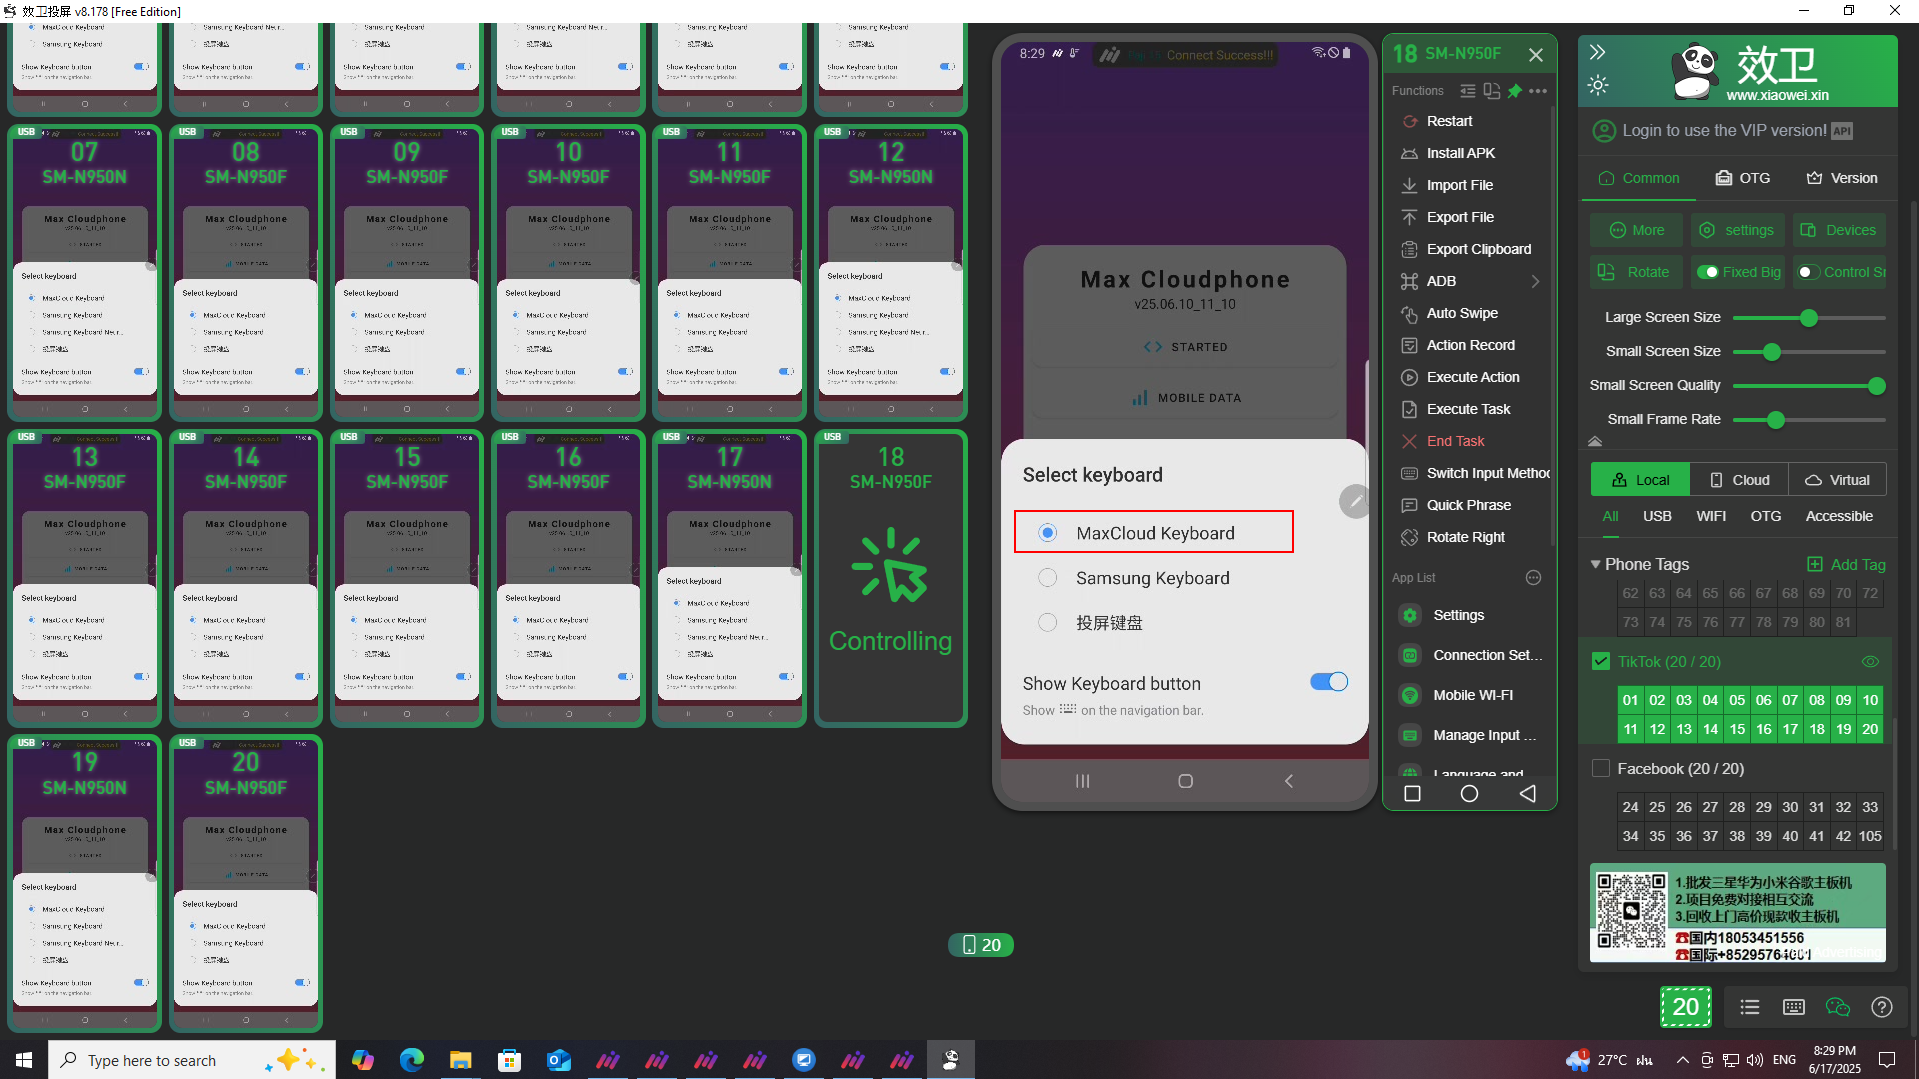Select device 07 SM-N950N thumbnail
This screenshot has width=1919, height=1079.
tap(84, 272)
